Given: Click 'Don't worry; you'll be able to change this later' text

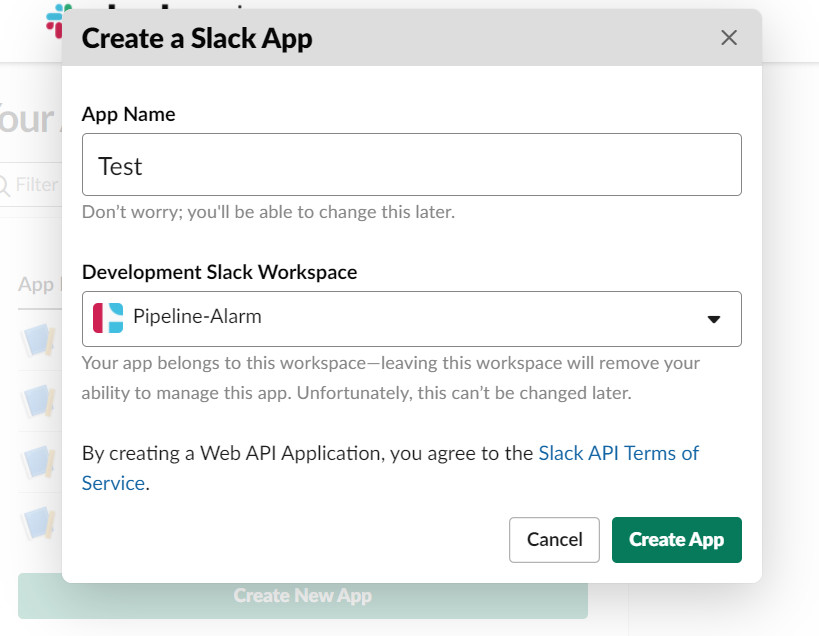Looking at the screenshot, I should click(268, 212).
